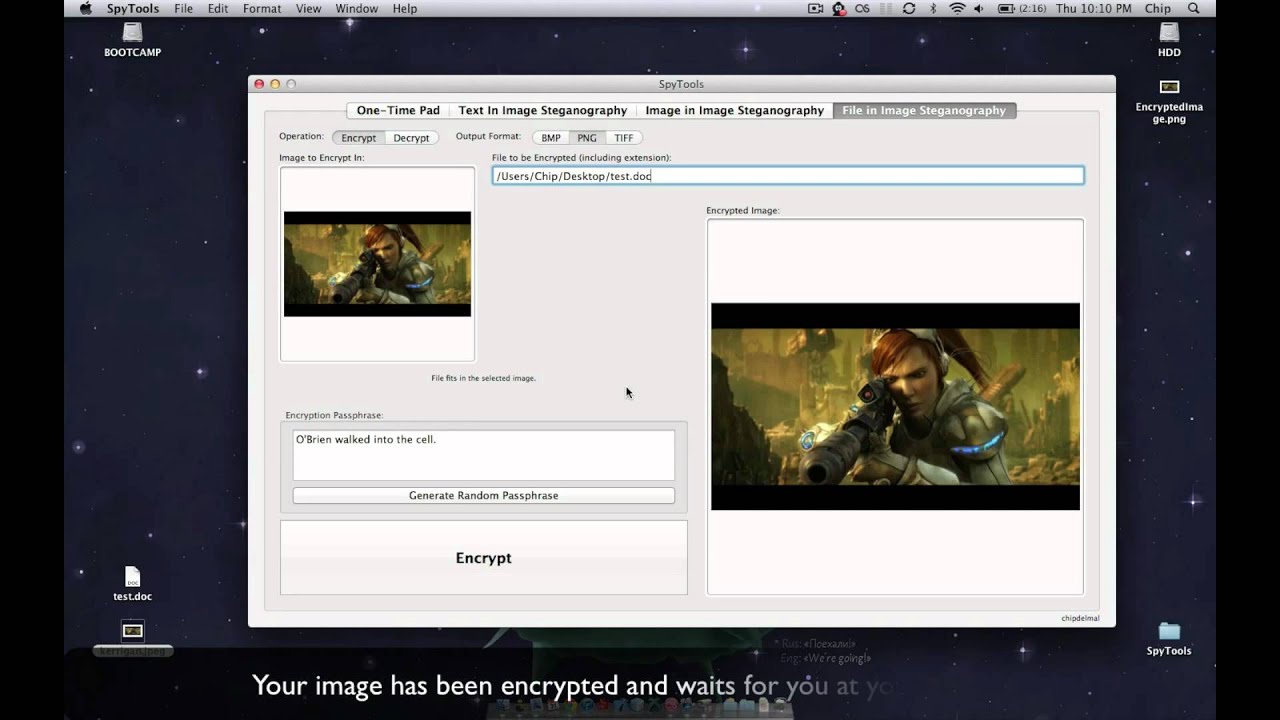
Task: Click the 'Encrypted Image:' label
Action: point(743,211)
